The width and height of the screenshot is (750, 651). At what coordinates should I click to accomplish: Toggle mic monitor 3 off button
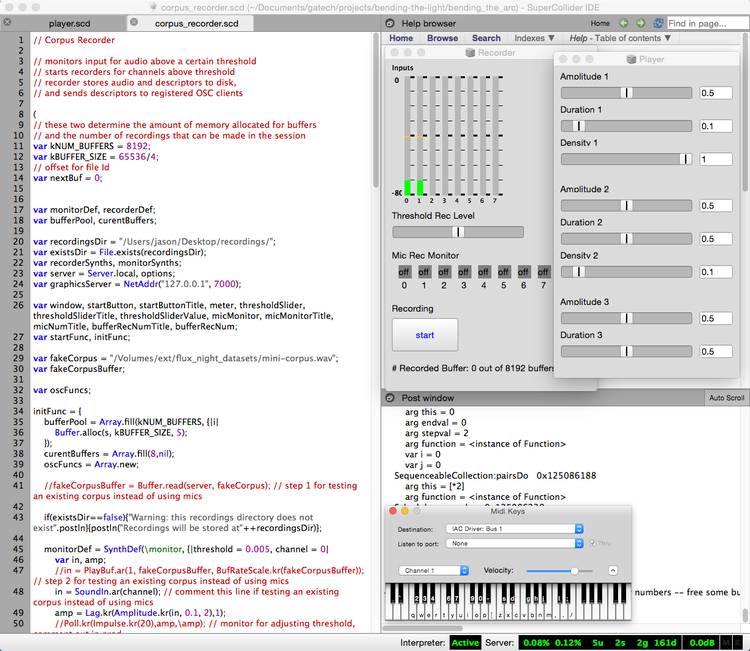464,271
